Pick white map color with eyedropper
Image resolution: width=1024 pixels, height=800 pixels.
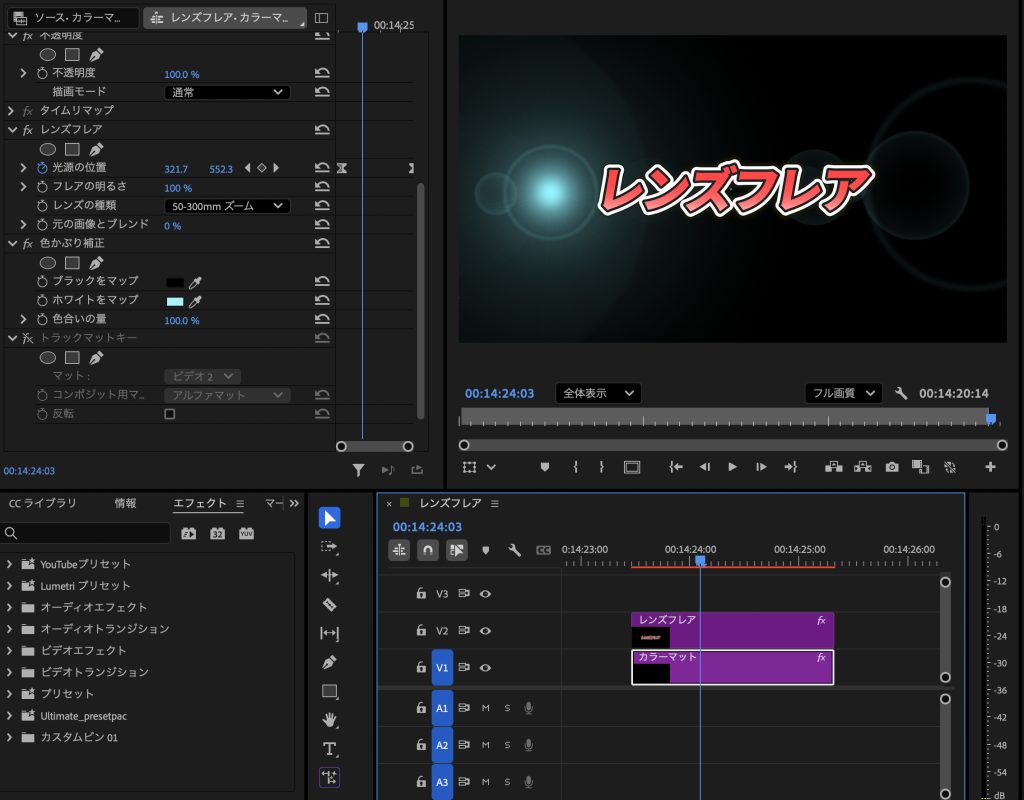(197, 300)
